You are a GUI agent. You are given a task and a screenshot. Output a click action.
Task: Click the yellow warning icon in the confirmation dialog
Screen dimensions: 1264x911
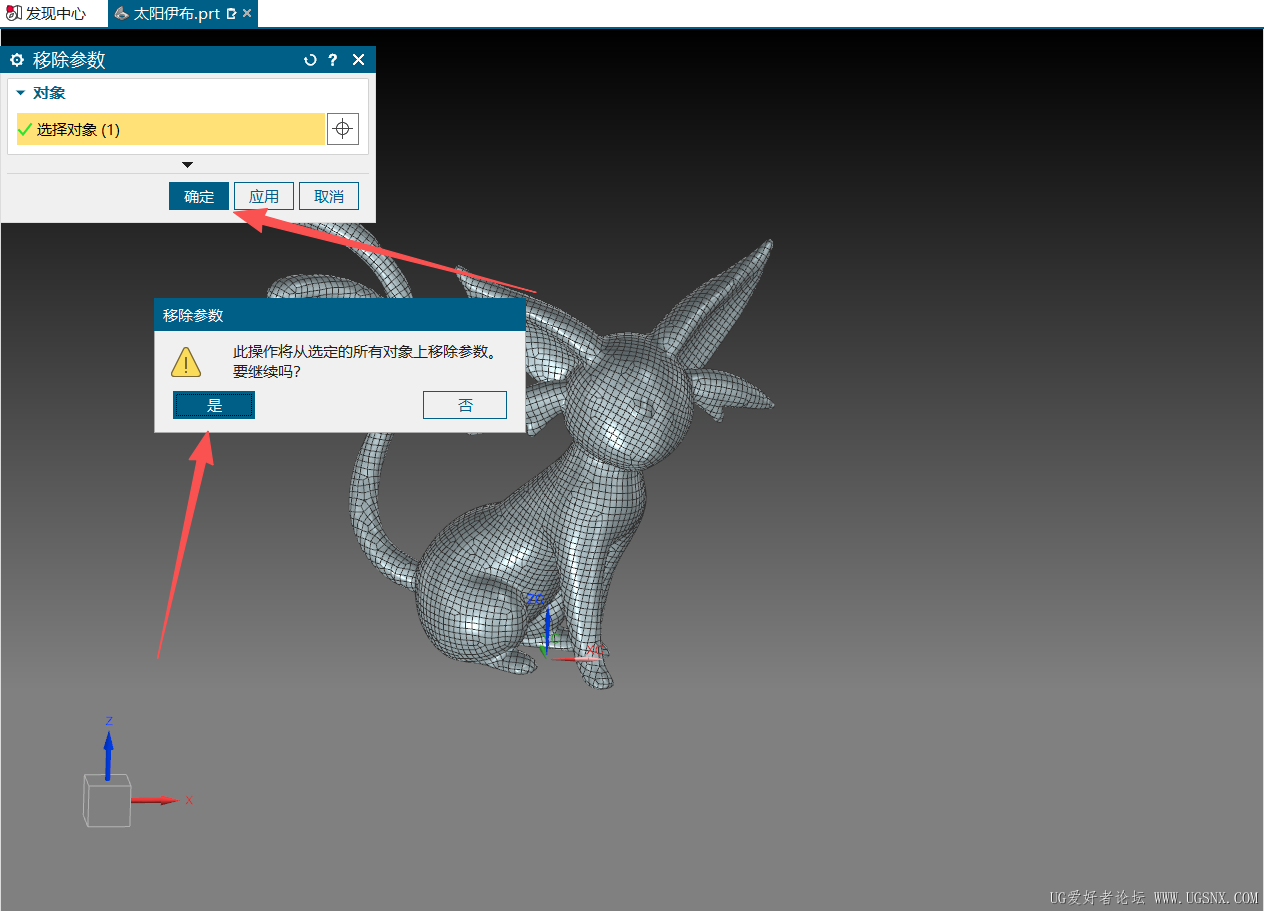tap(186, 361)
